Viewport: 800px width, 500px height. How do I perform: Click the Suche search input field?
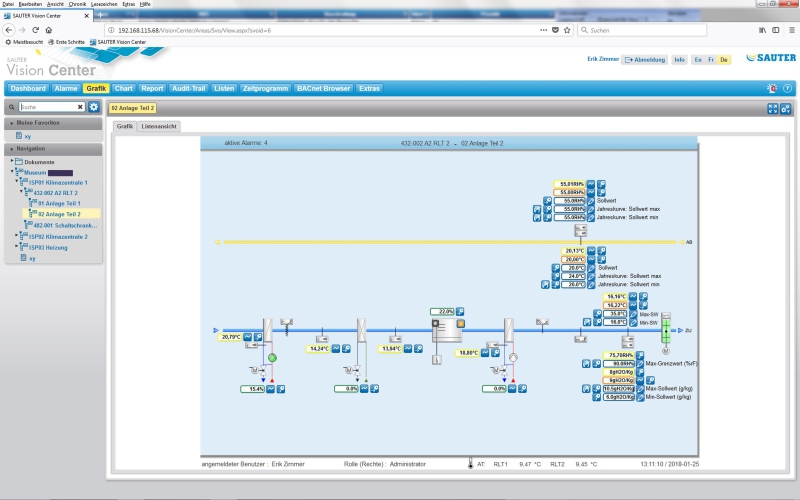coord(47,107)
